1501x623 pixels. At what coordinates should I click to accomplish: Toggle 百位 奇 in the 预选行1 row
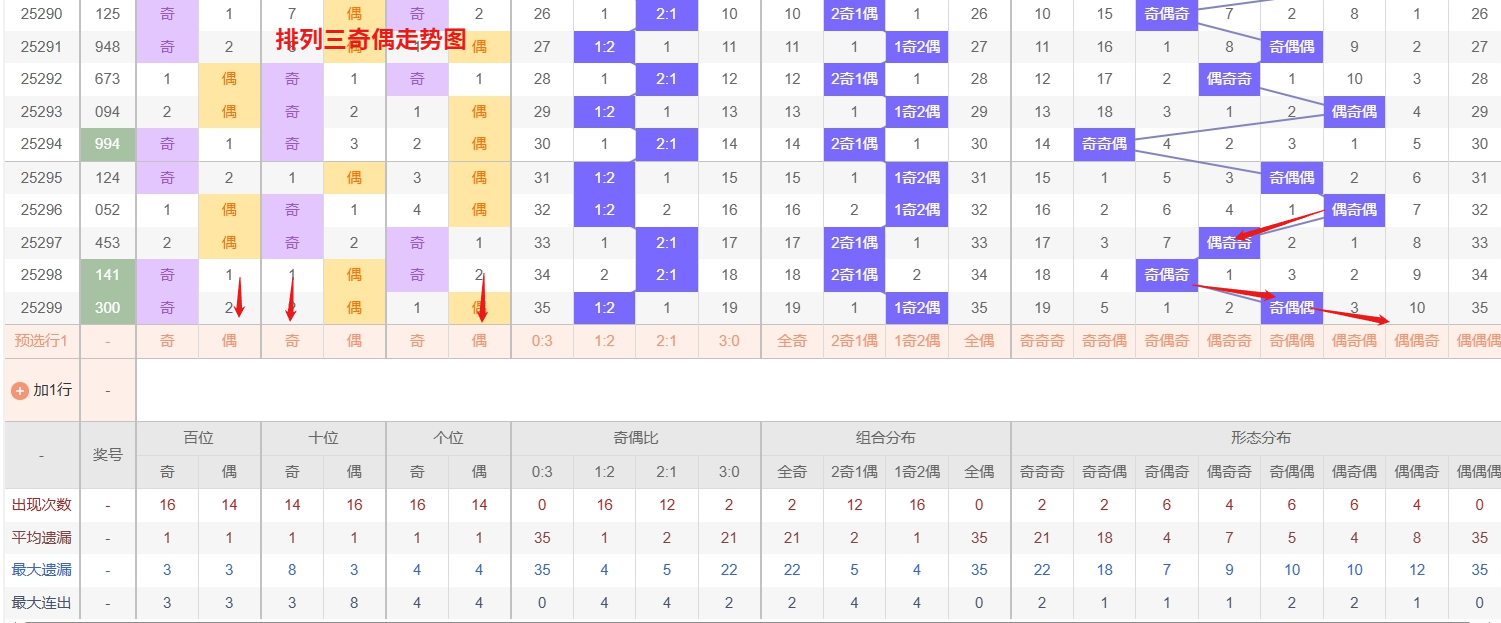point(167,341)
